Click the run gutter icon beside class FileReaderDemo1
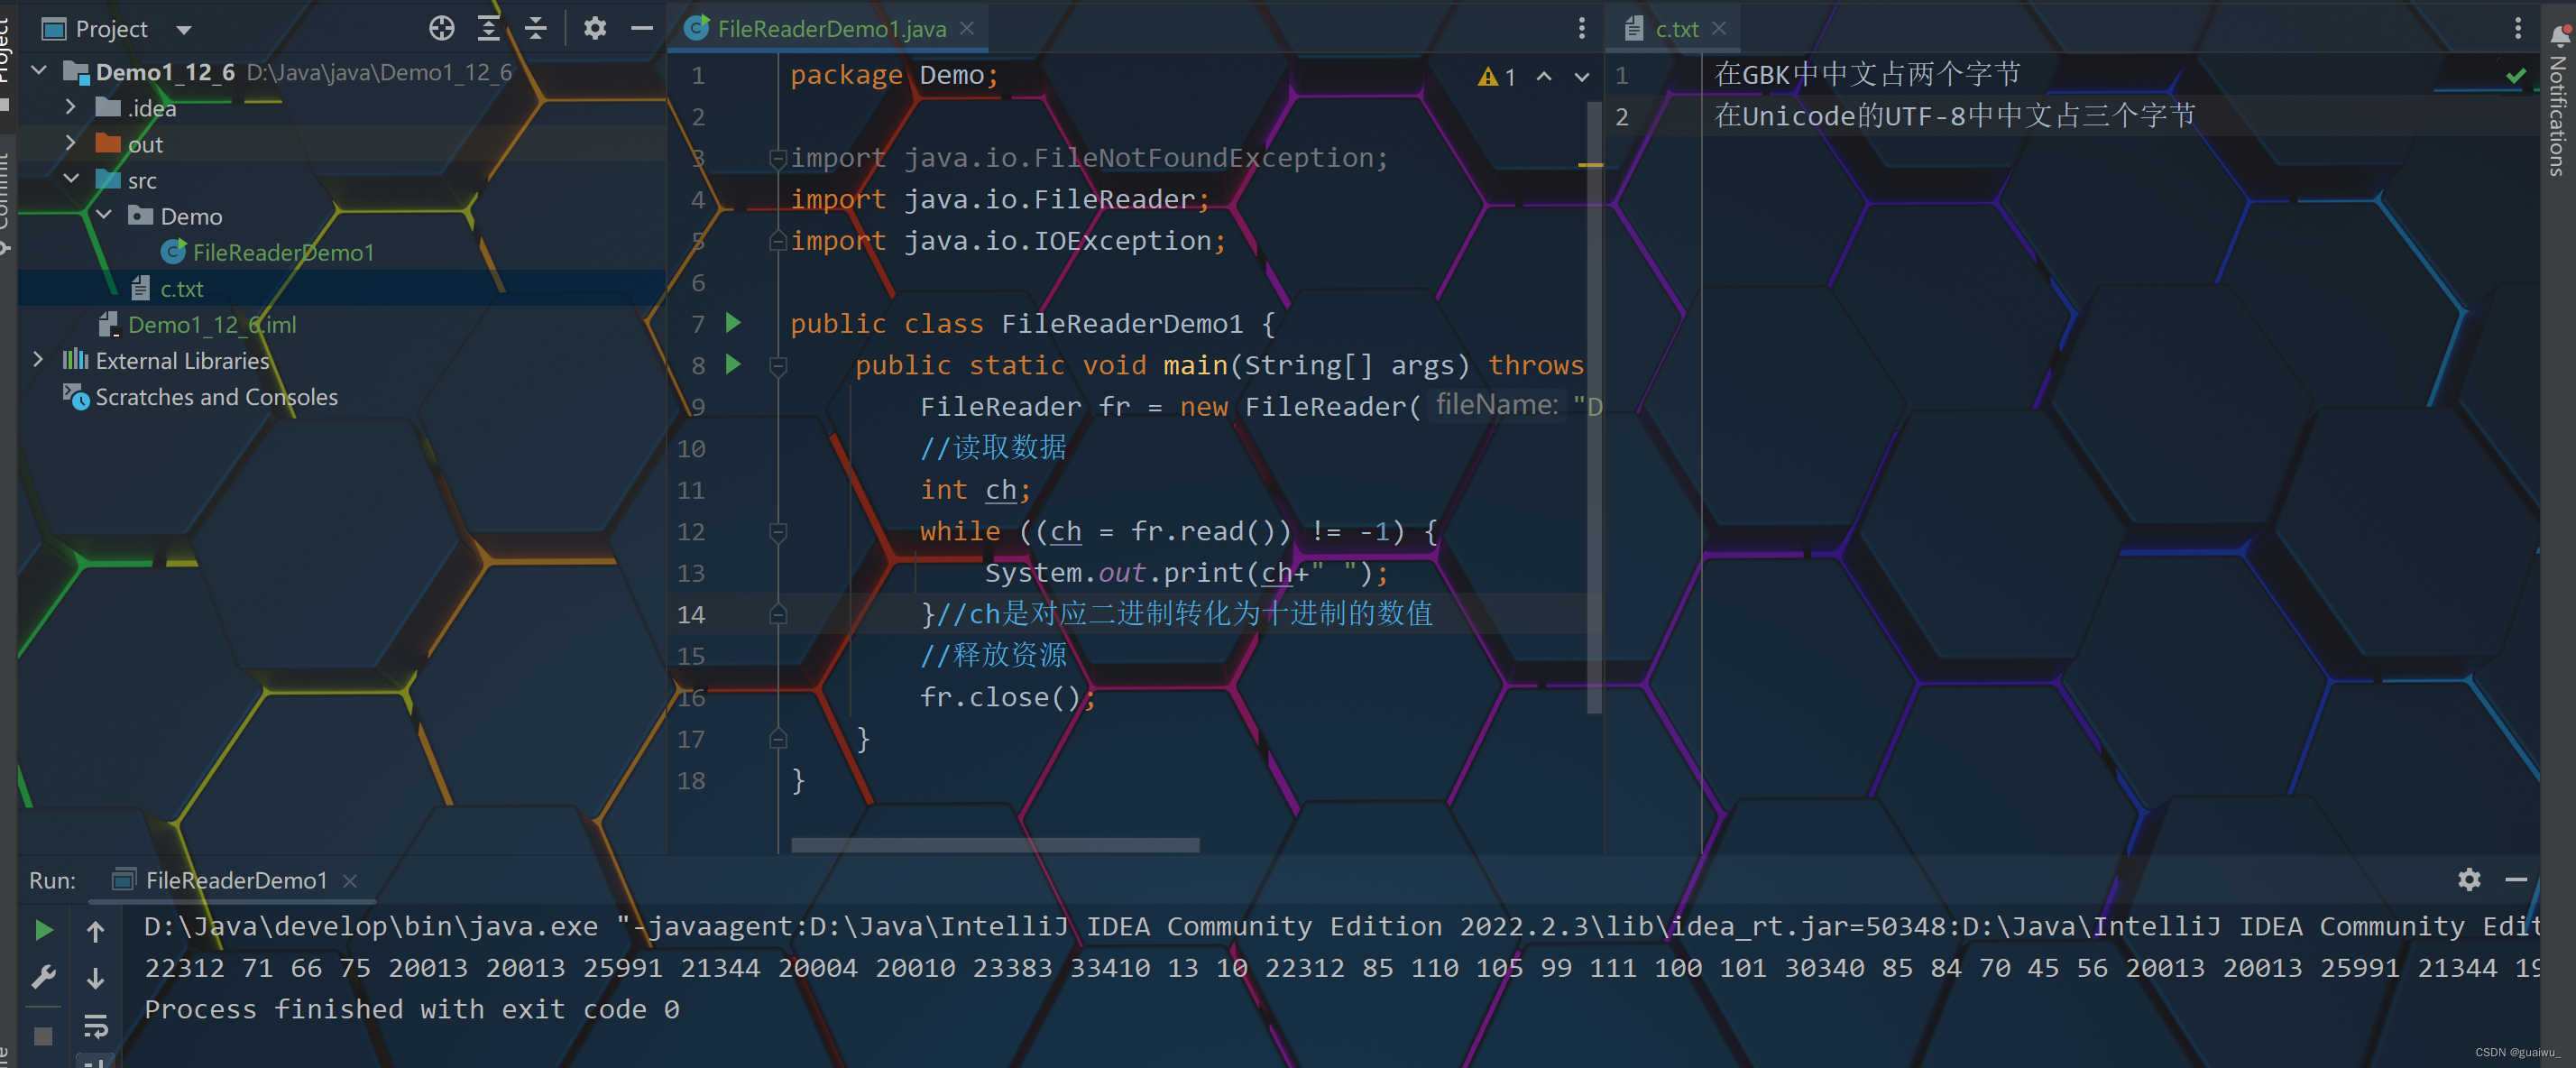The image size is (2576, 1068). point(734,322)
